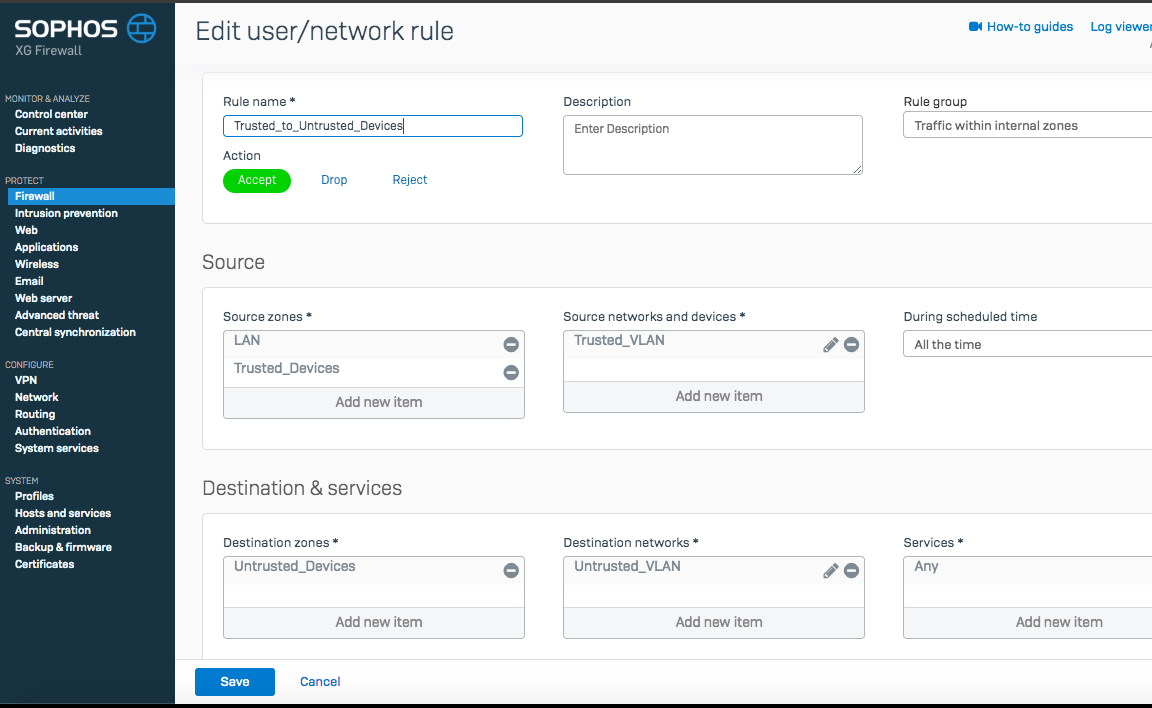Remove LAN from source zones

tap(511, 345)
